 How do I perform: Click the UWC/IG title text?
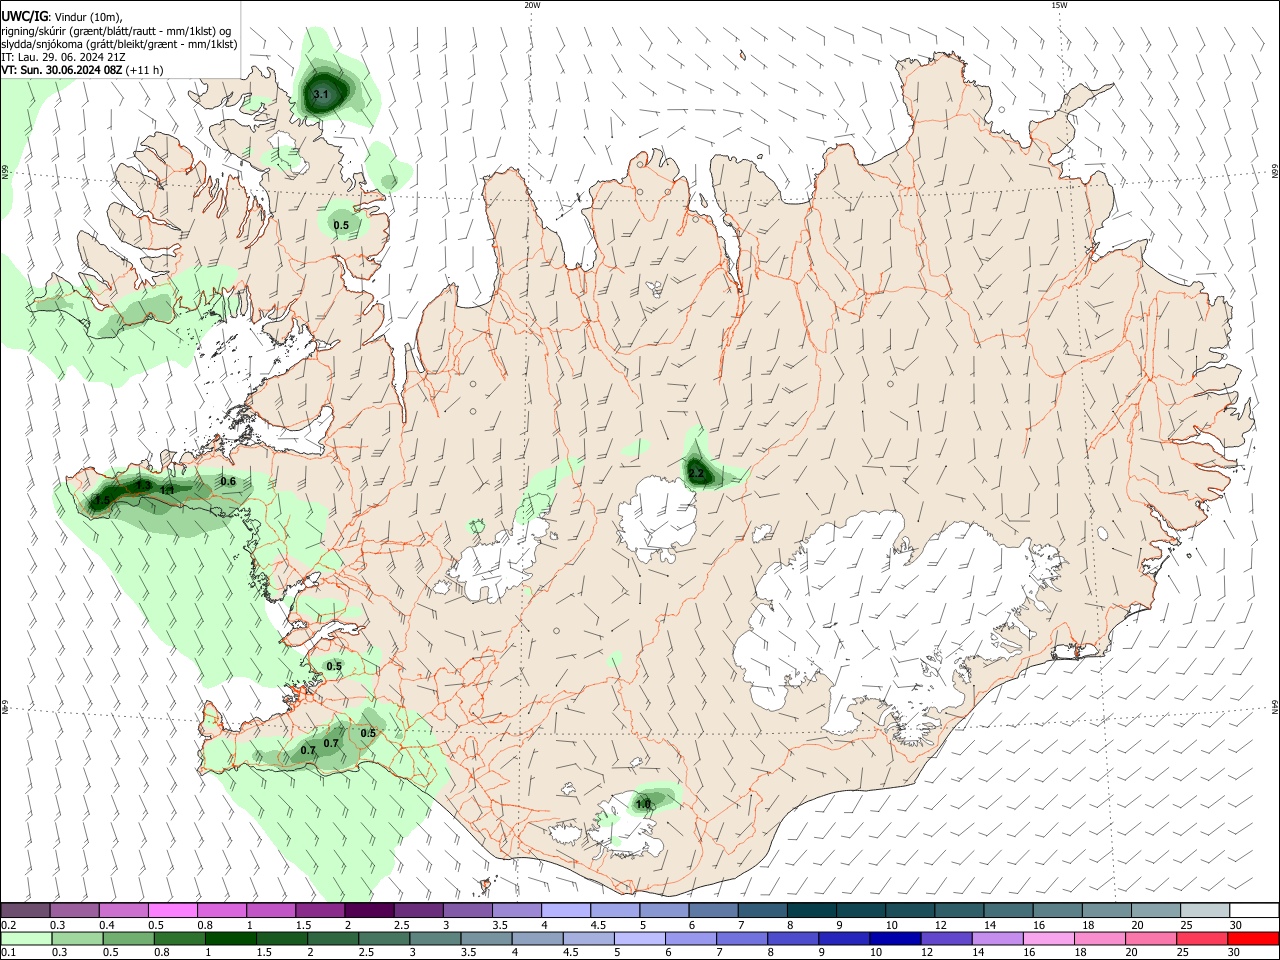pyautogui.click(x=24, y=16)
